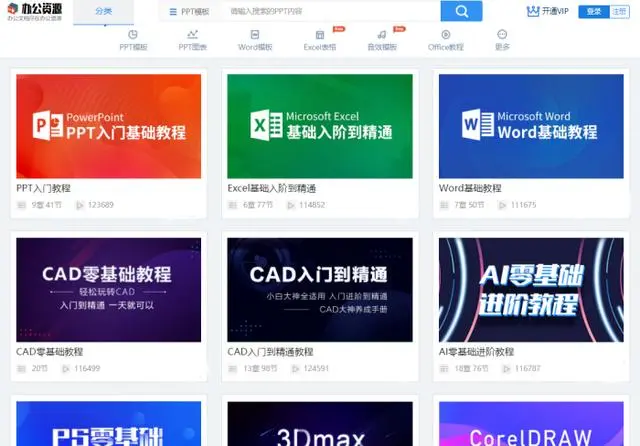Viewport: 640px width, 446px height.
Task: Click the '7章 50节' text
Action: (x=469, y=205)
